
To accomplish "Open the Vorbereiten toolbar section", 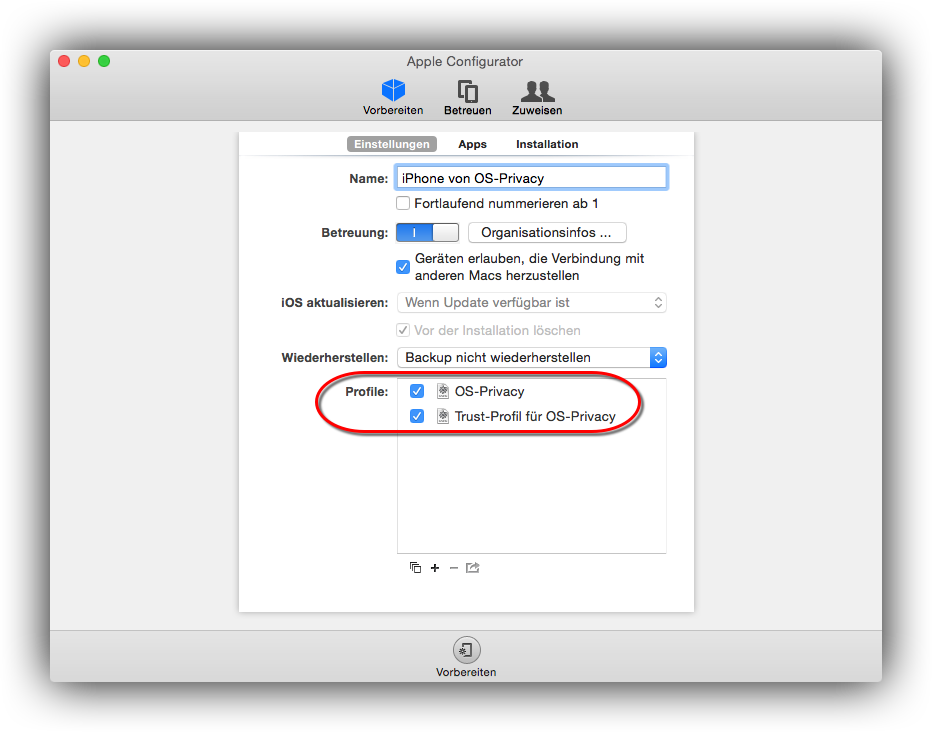I will [393, 97].
